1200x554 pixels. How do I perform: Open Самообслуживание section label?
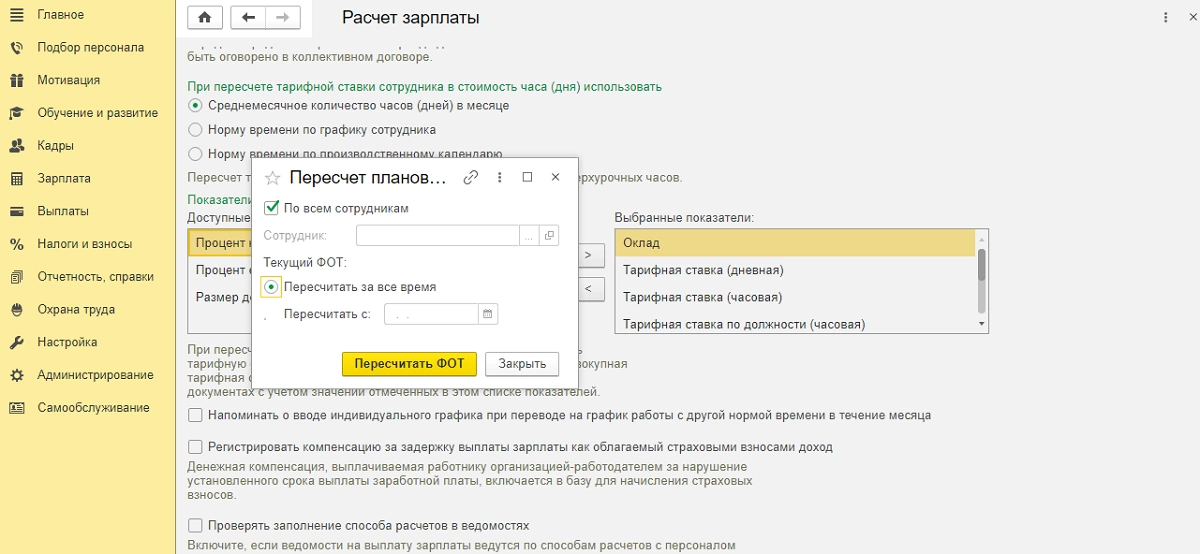click(x=94, y=408)
